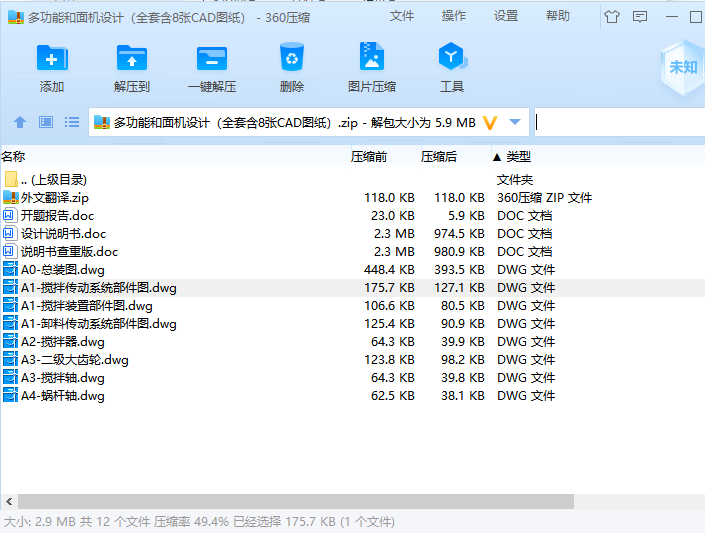Click the Extract To (解压到) icon
Viewport: 705px width, 533px height.
coord(132,58)
